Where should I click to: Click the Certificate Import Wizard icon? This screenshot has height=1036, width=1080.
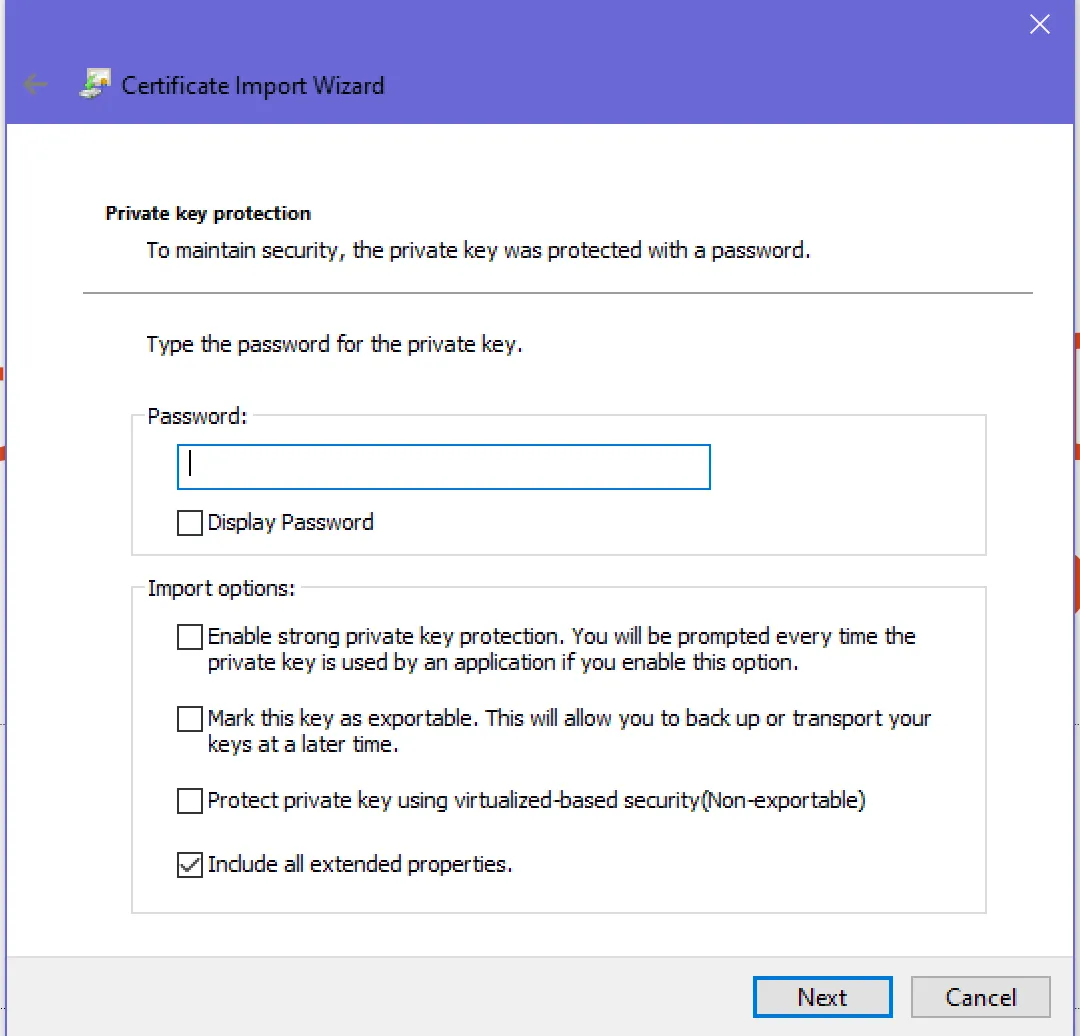pos(95,84)
